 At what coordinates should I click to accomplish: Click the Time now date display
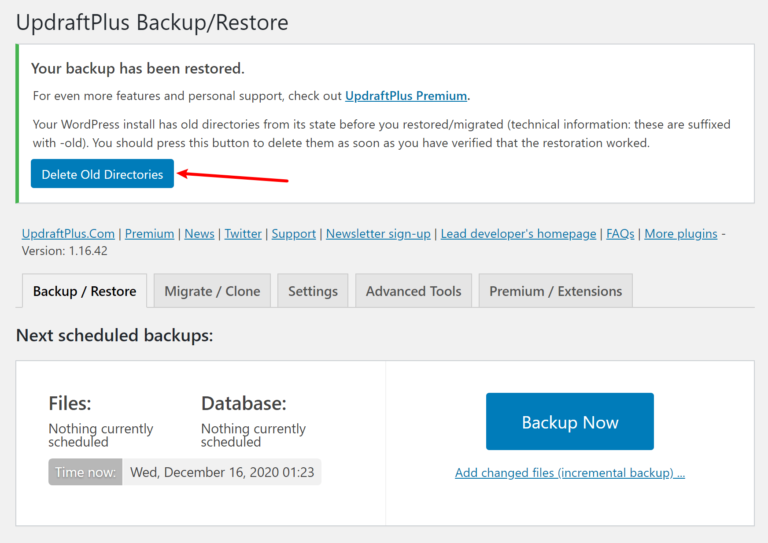click(221, 472)
